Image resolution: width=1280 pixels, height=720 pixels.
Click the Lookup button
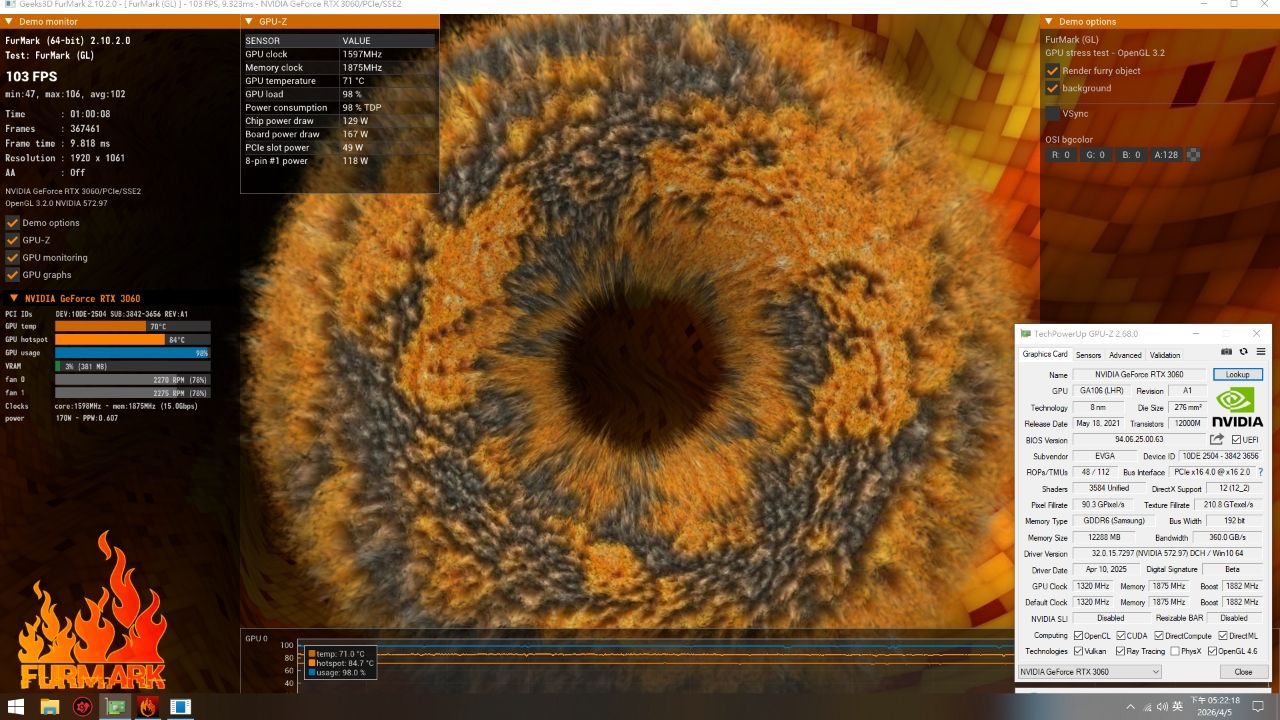pos(1237,375)
